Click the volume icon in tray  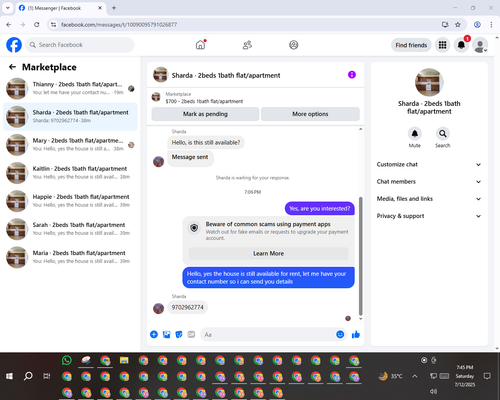click(x=433, y=391)
